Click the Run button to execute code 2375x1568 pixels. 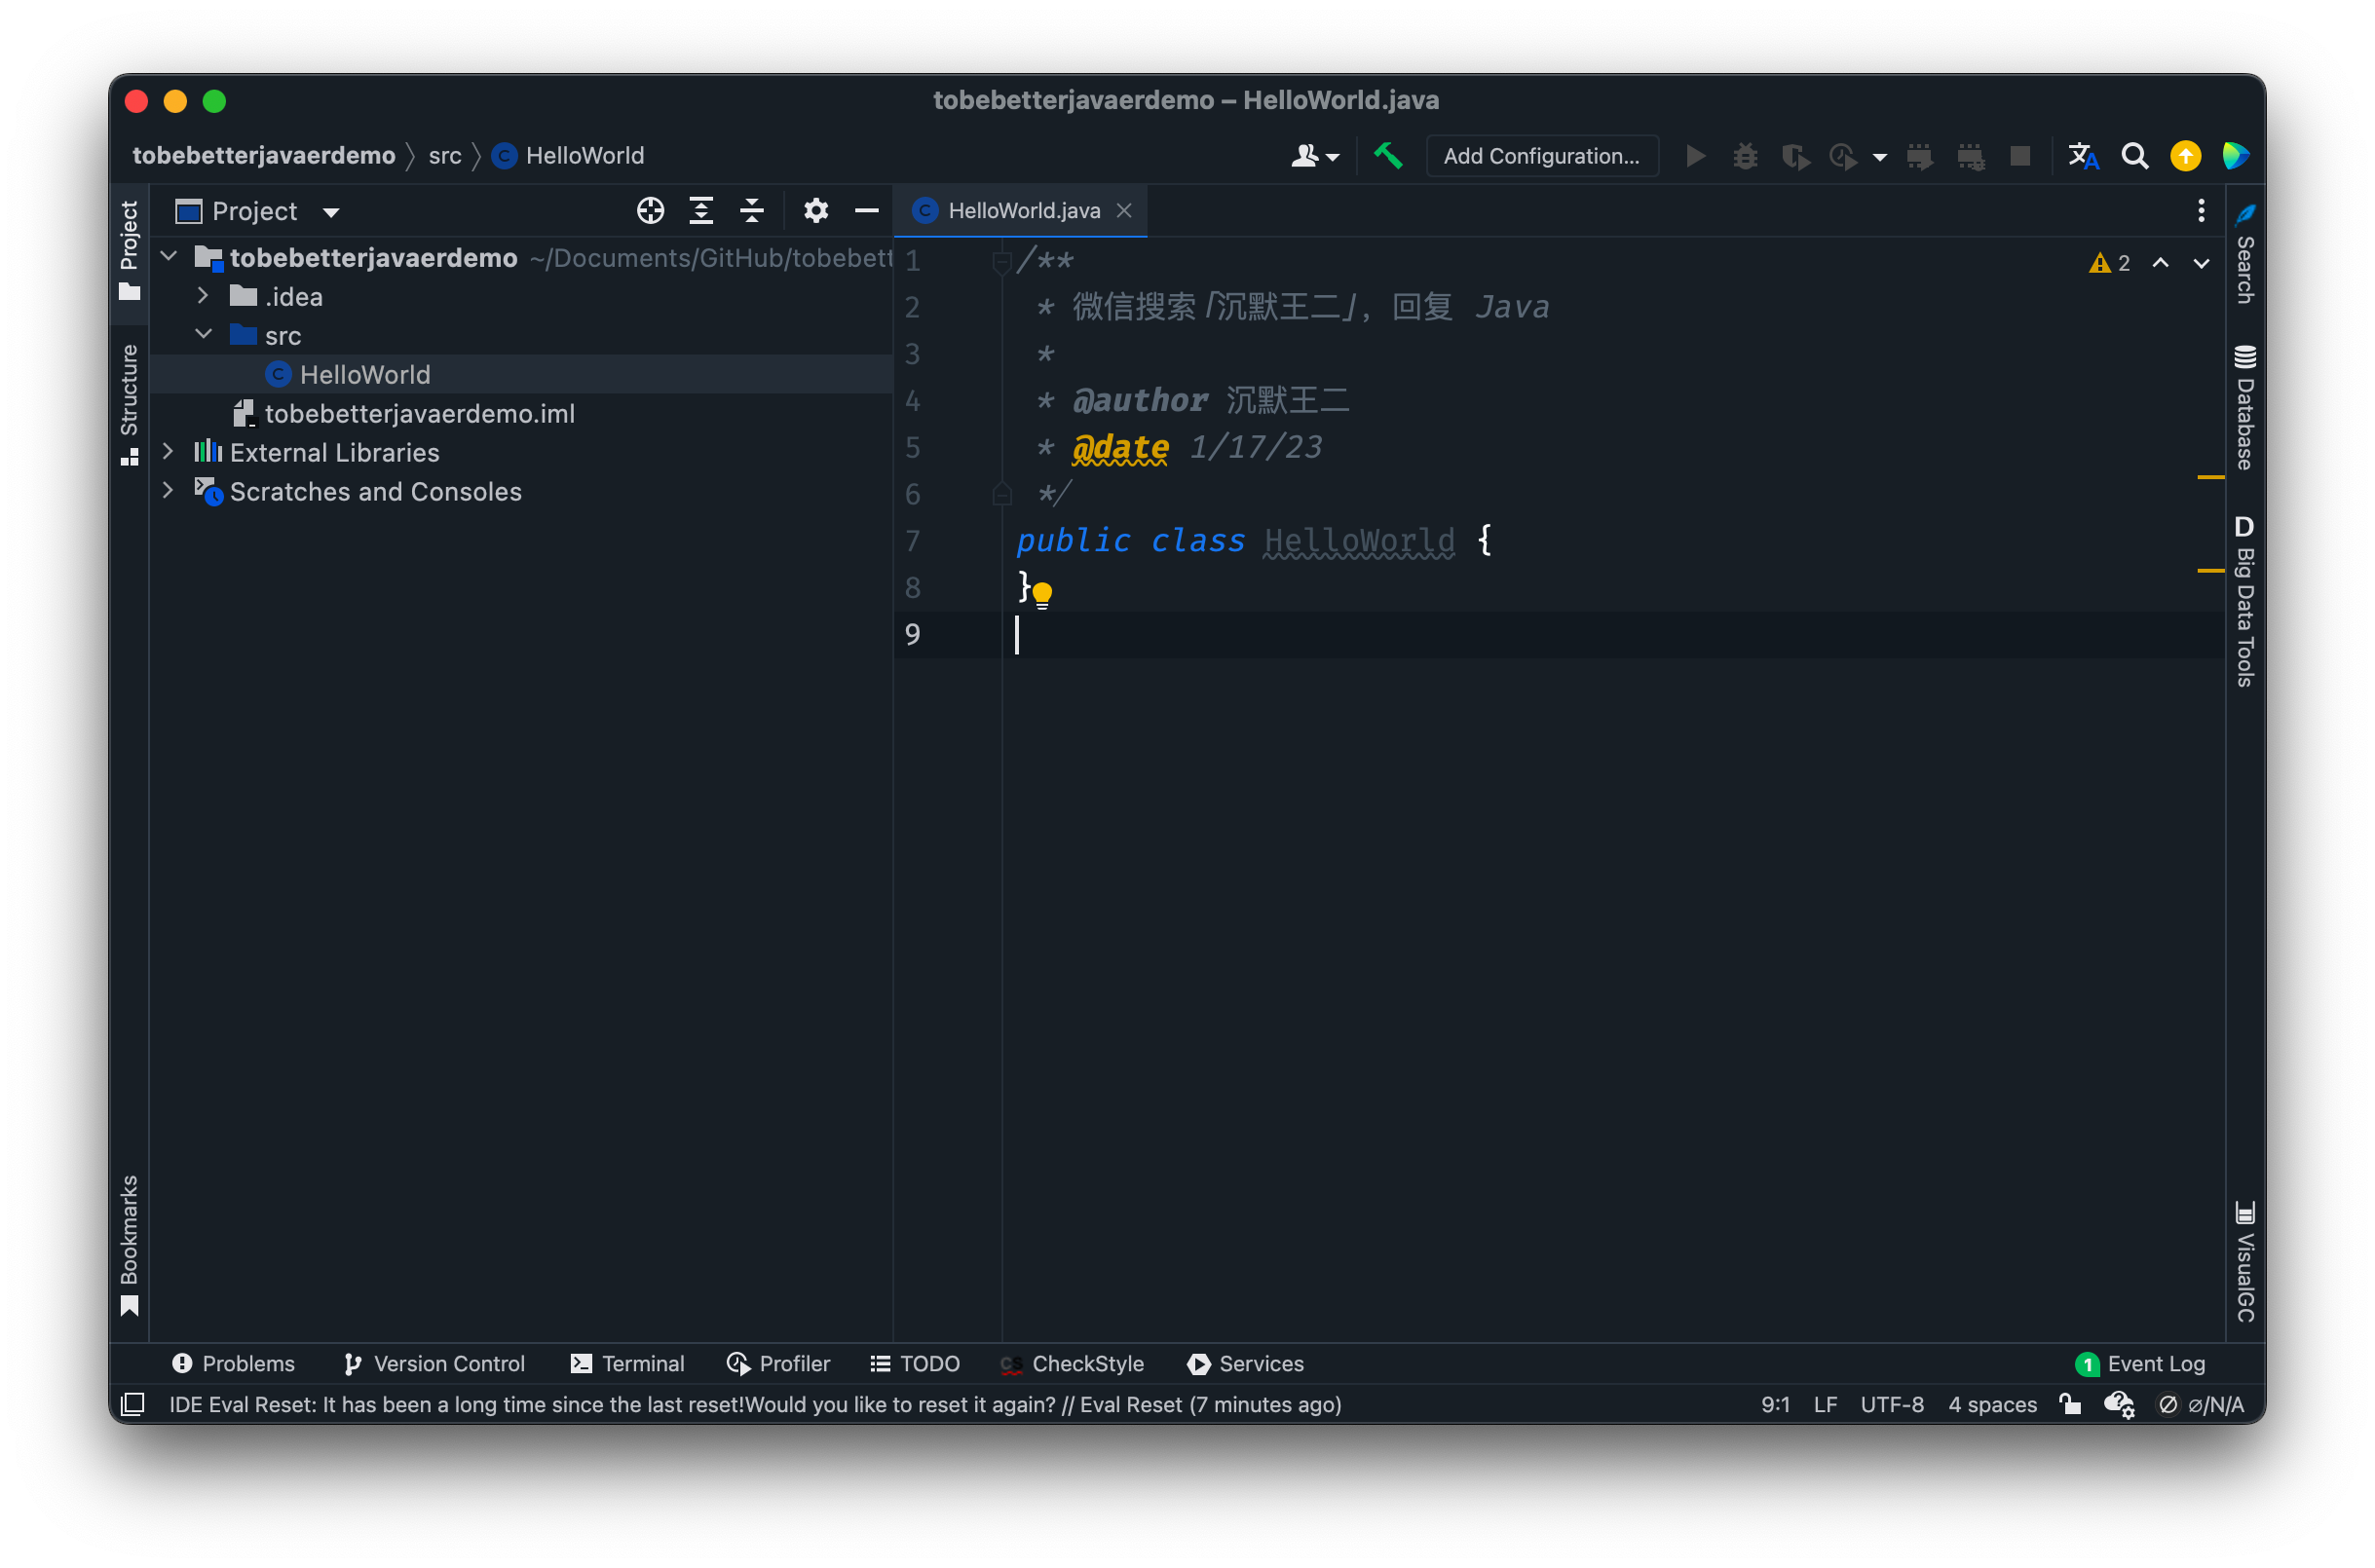[x=1692, y=156]
